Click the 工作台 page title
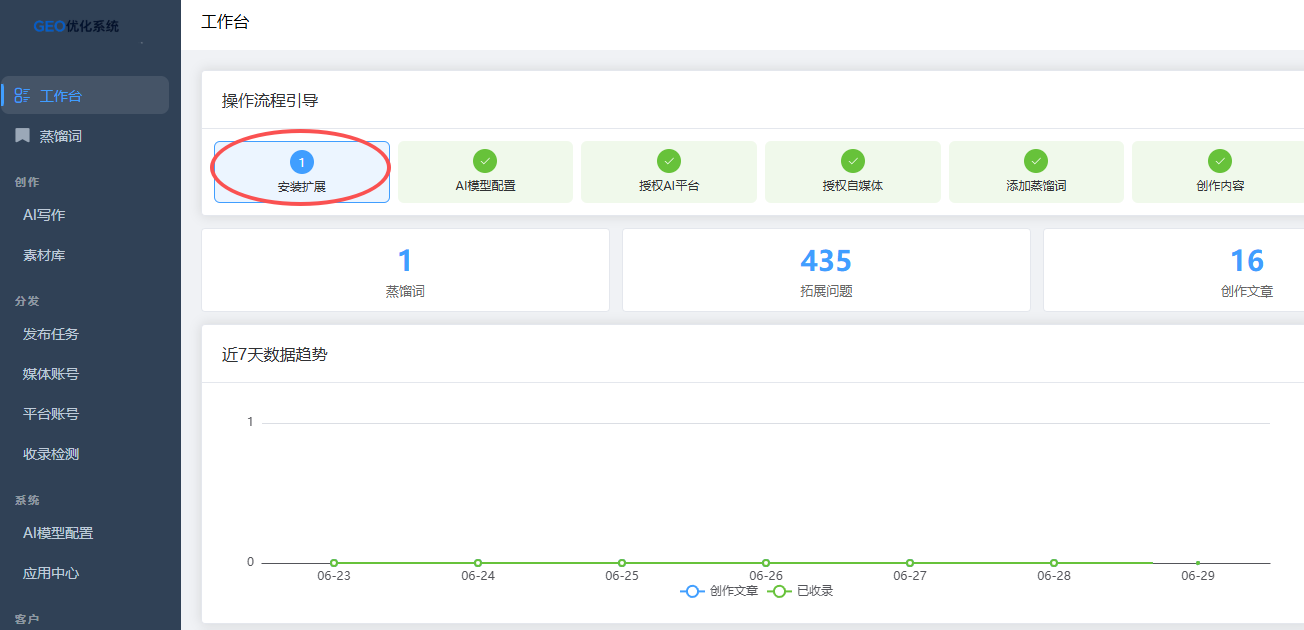This screenshot has height=630, width=1304. click(225, 22)
